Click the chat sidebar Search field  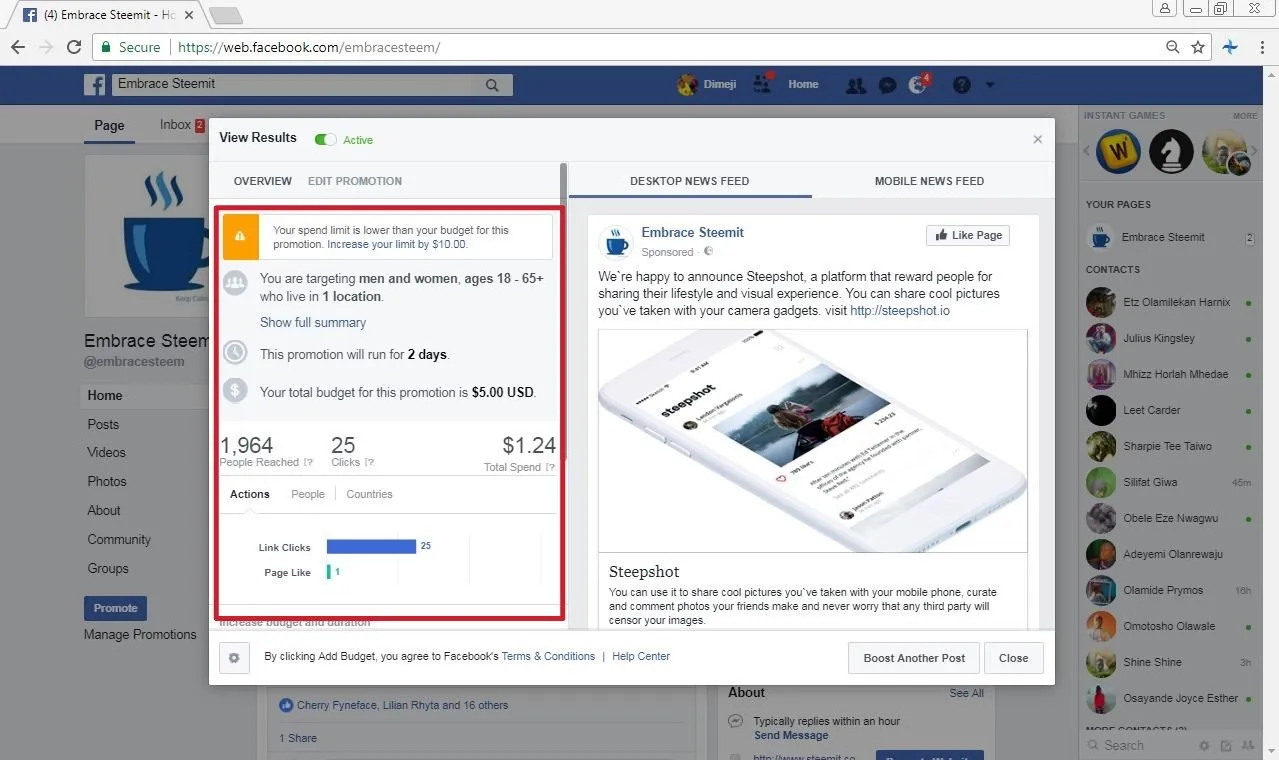point(1140,745)
